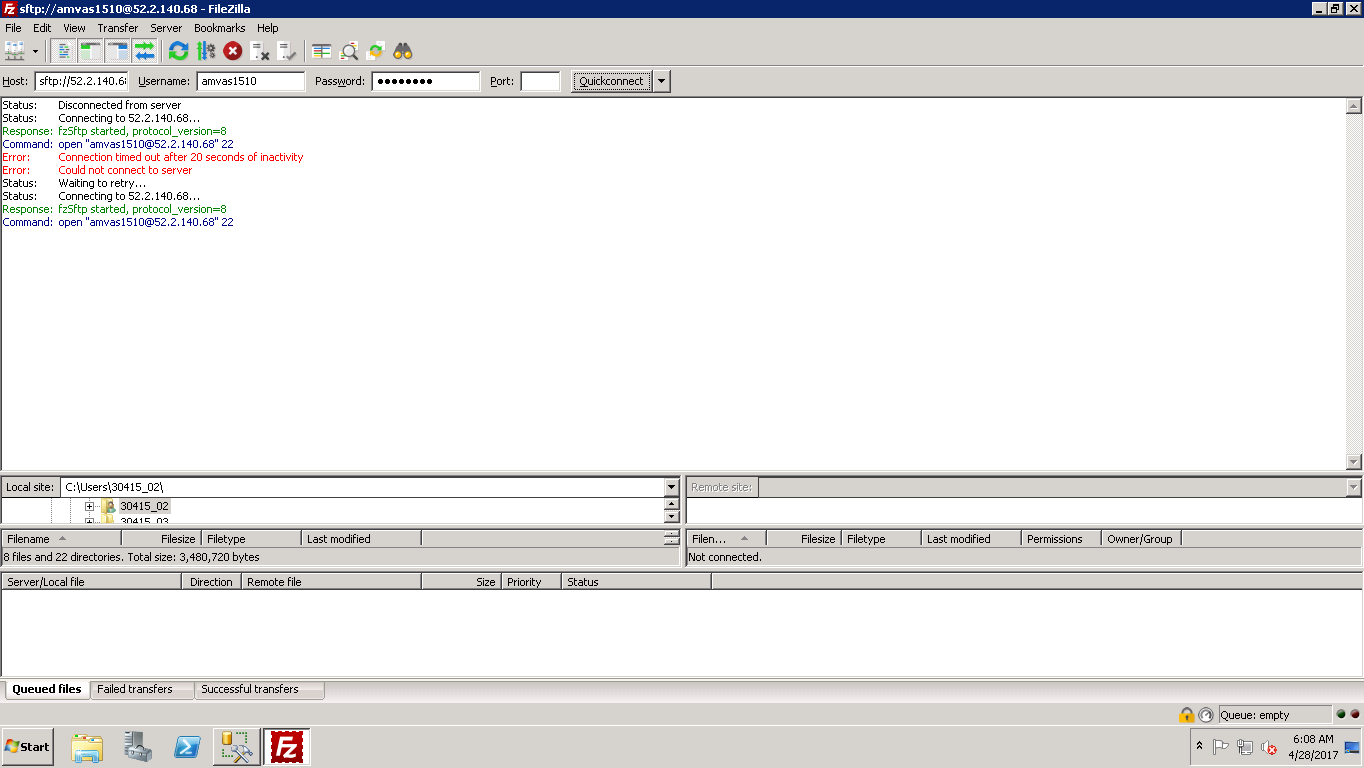Toggle transfer queue display
The height and width of the screenshot is (768, 1364).
(145, 50)
